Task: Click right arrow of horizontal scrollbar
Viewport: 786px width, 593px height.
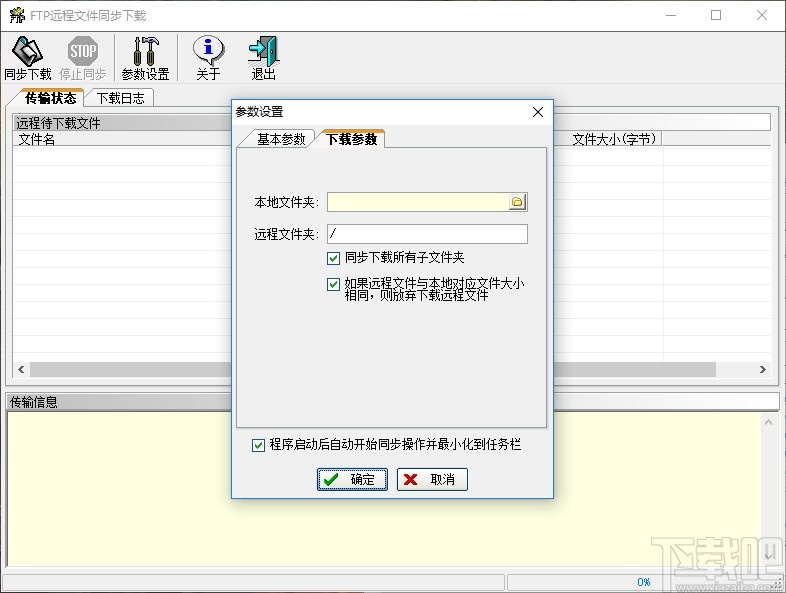Action: (x=762, y=369)
